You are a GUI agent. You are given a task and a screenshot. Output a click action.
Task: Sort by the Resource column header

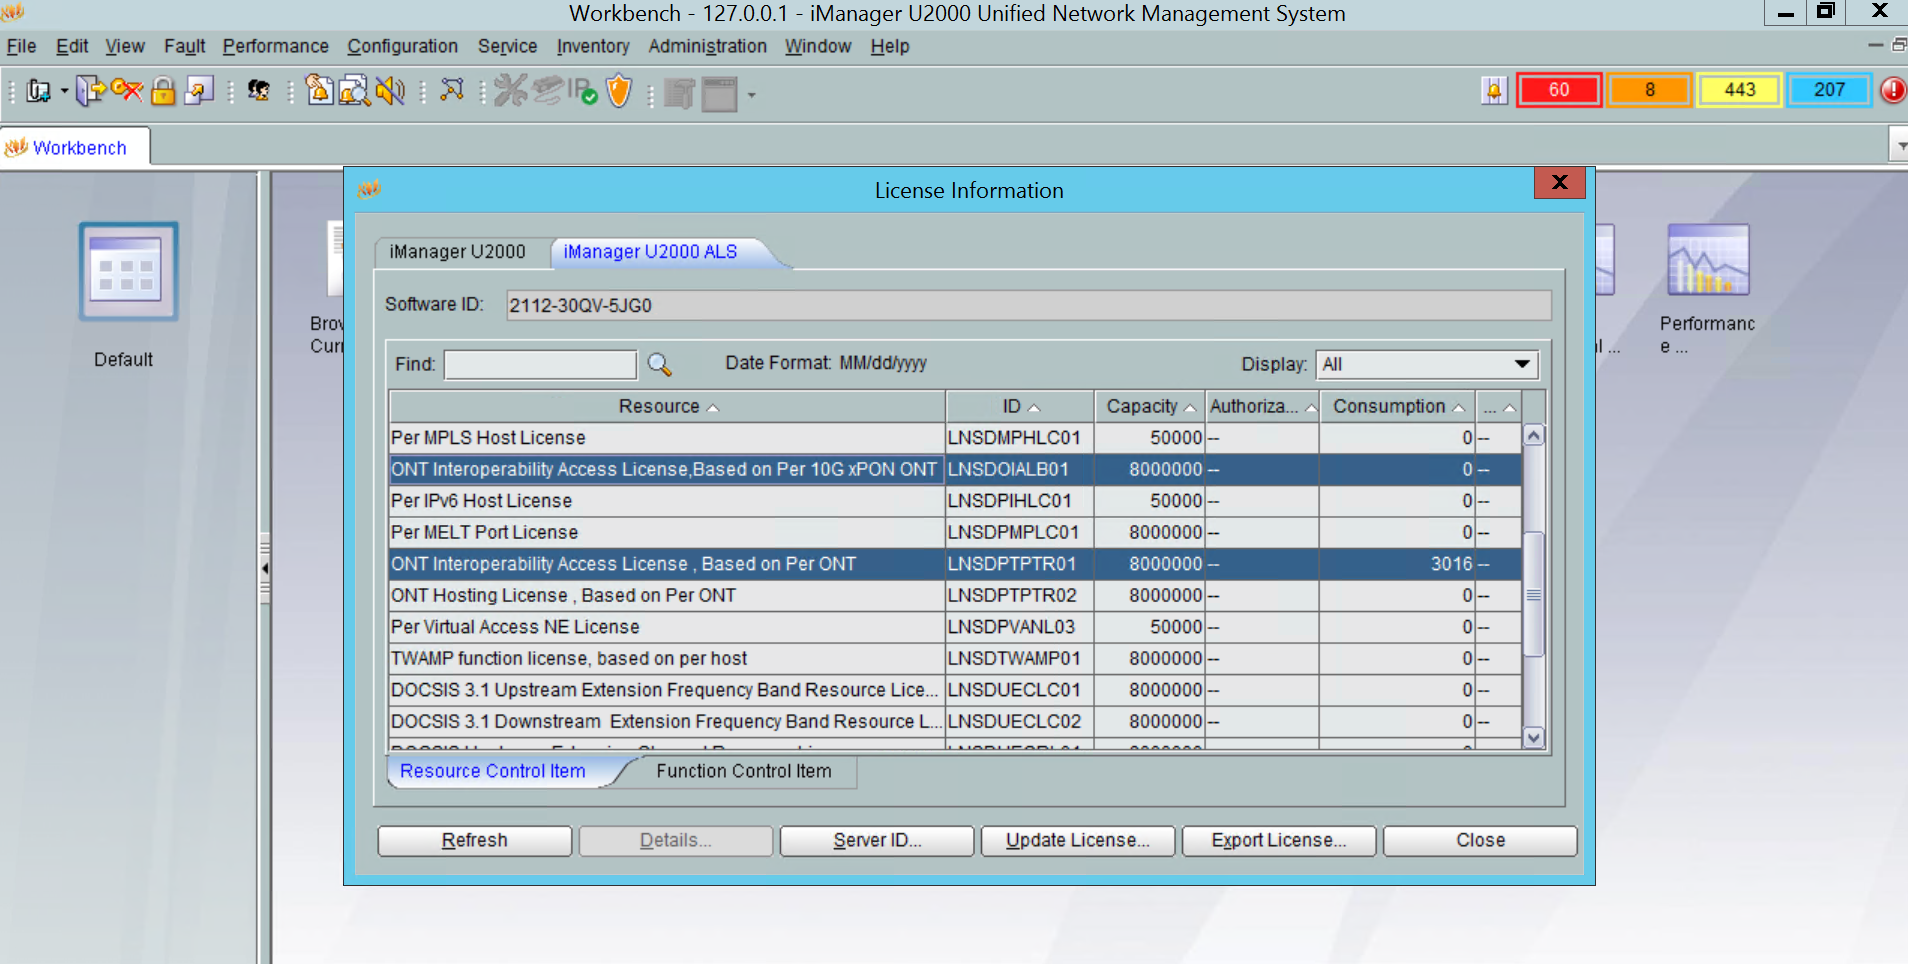(x=667, y=406)
